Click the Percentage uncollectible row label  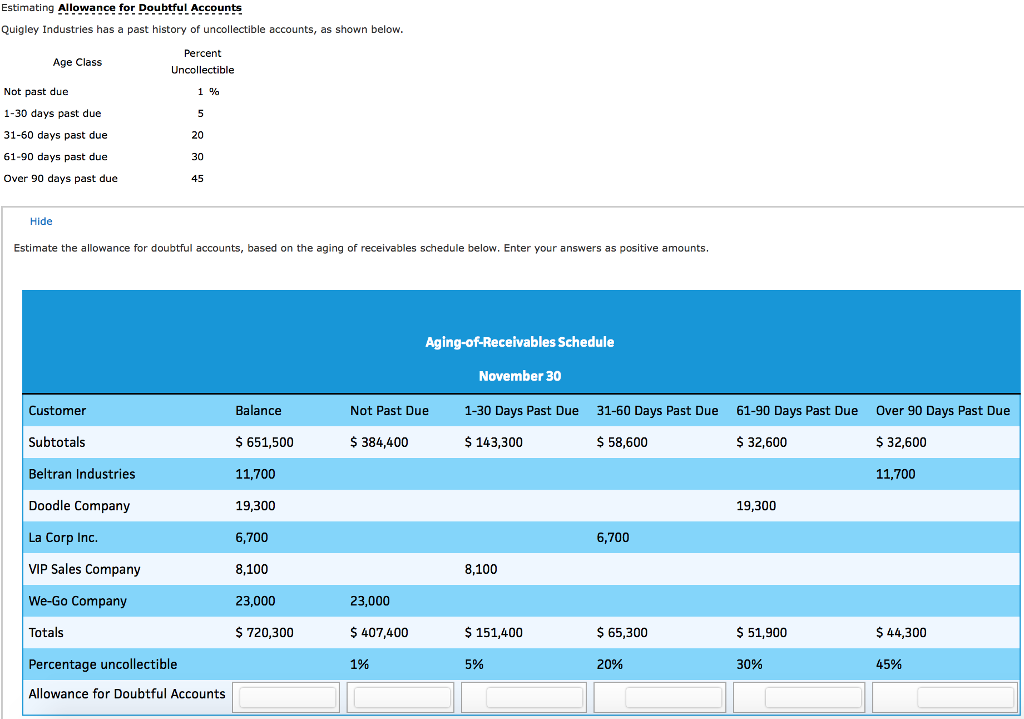(x=107, y=664)
